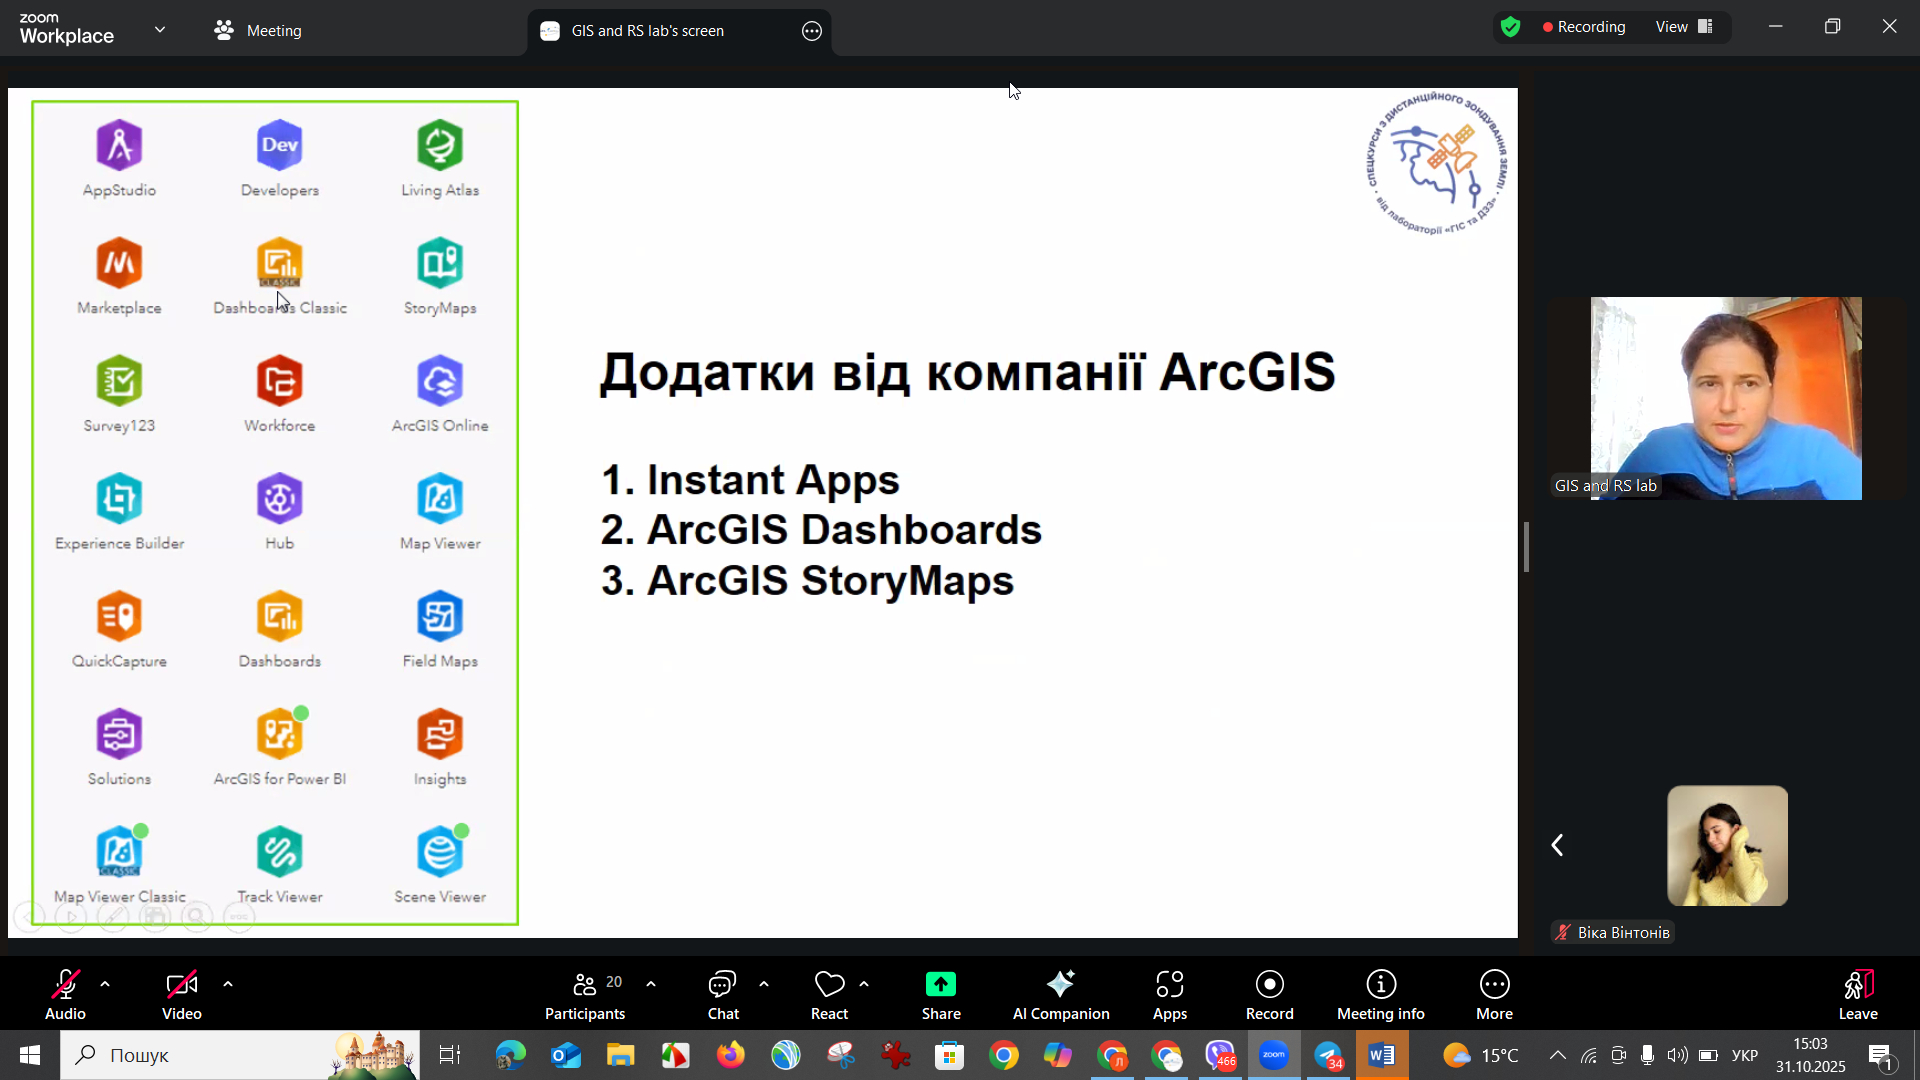
Task: Click the green Share screen button
Action: tap(940, 994)
